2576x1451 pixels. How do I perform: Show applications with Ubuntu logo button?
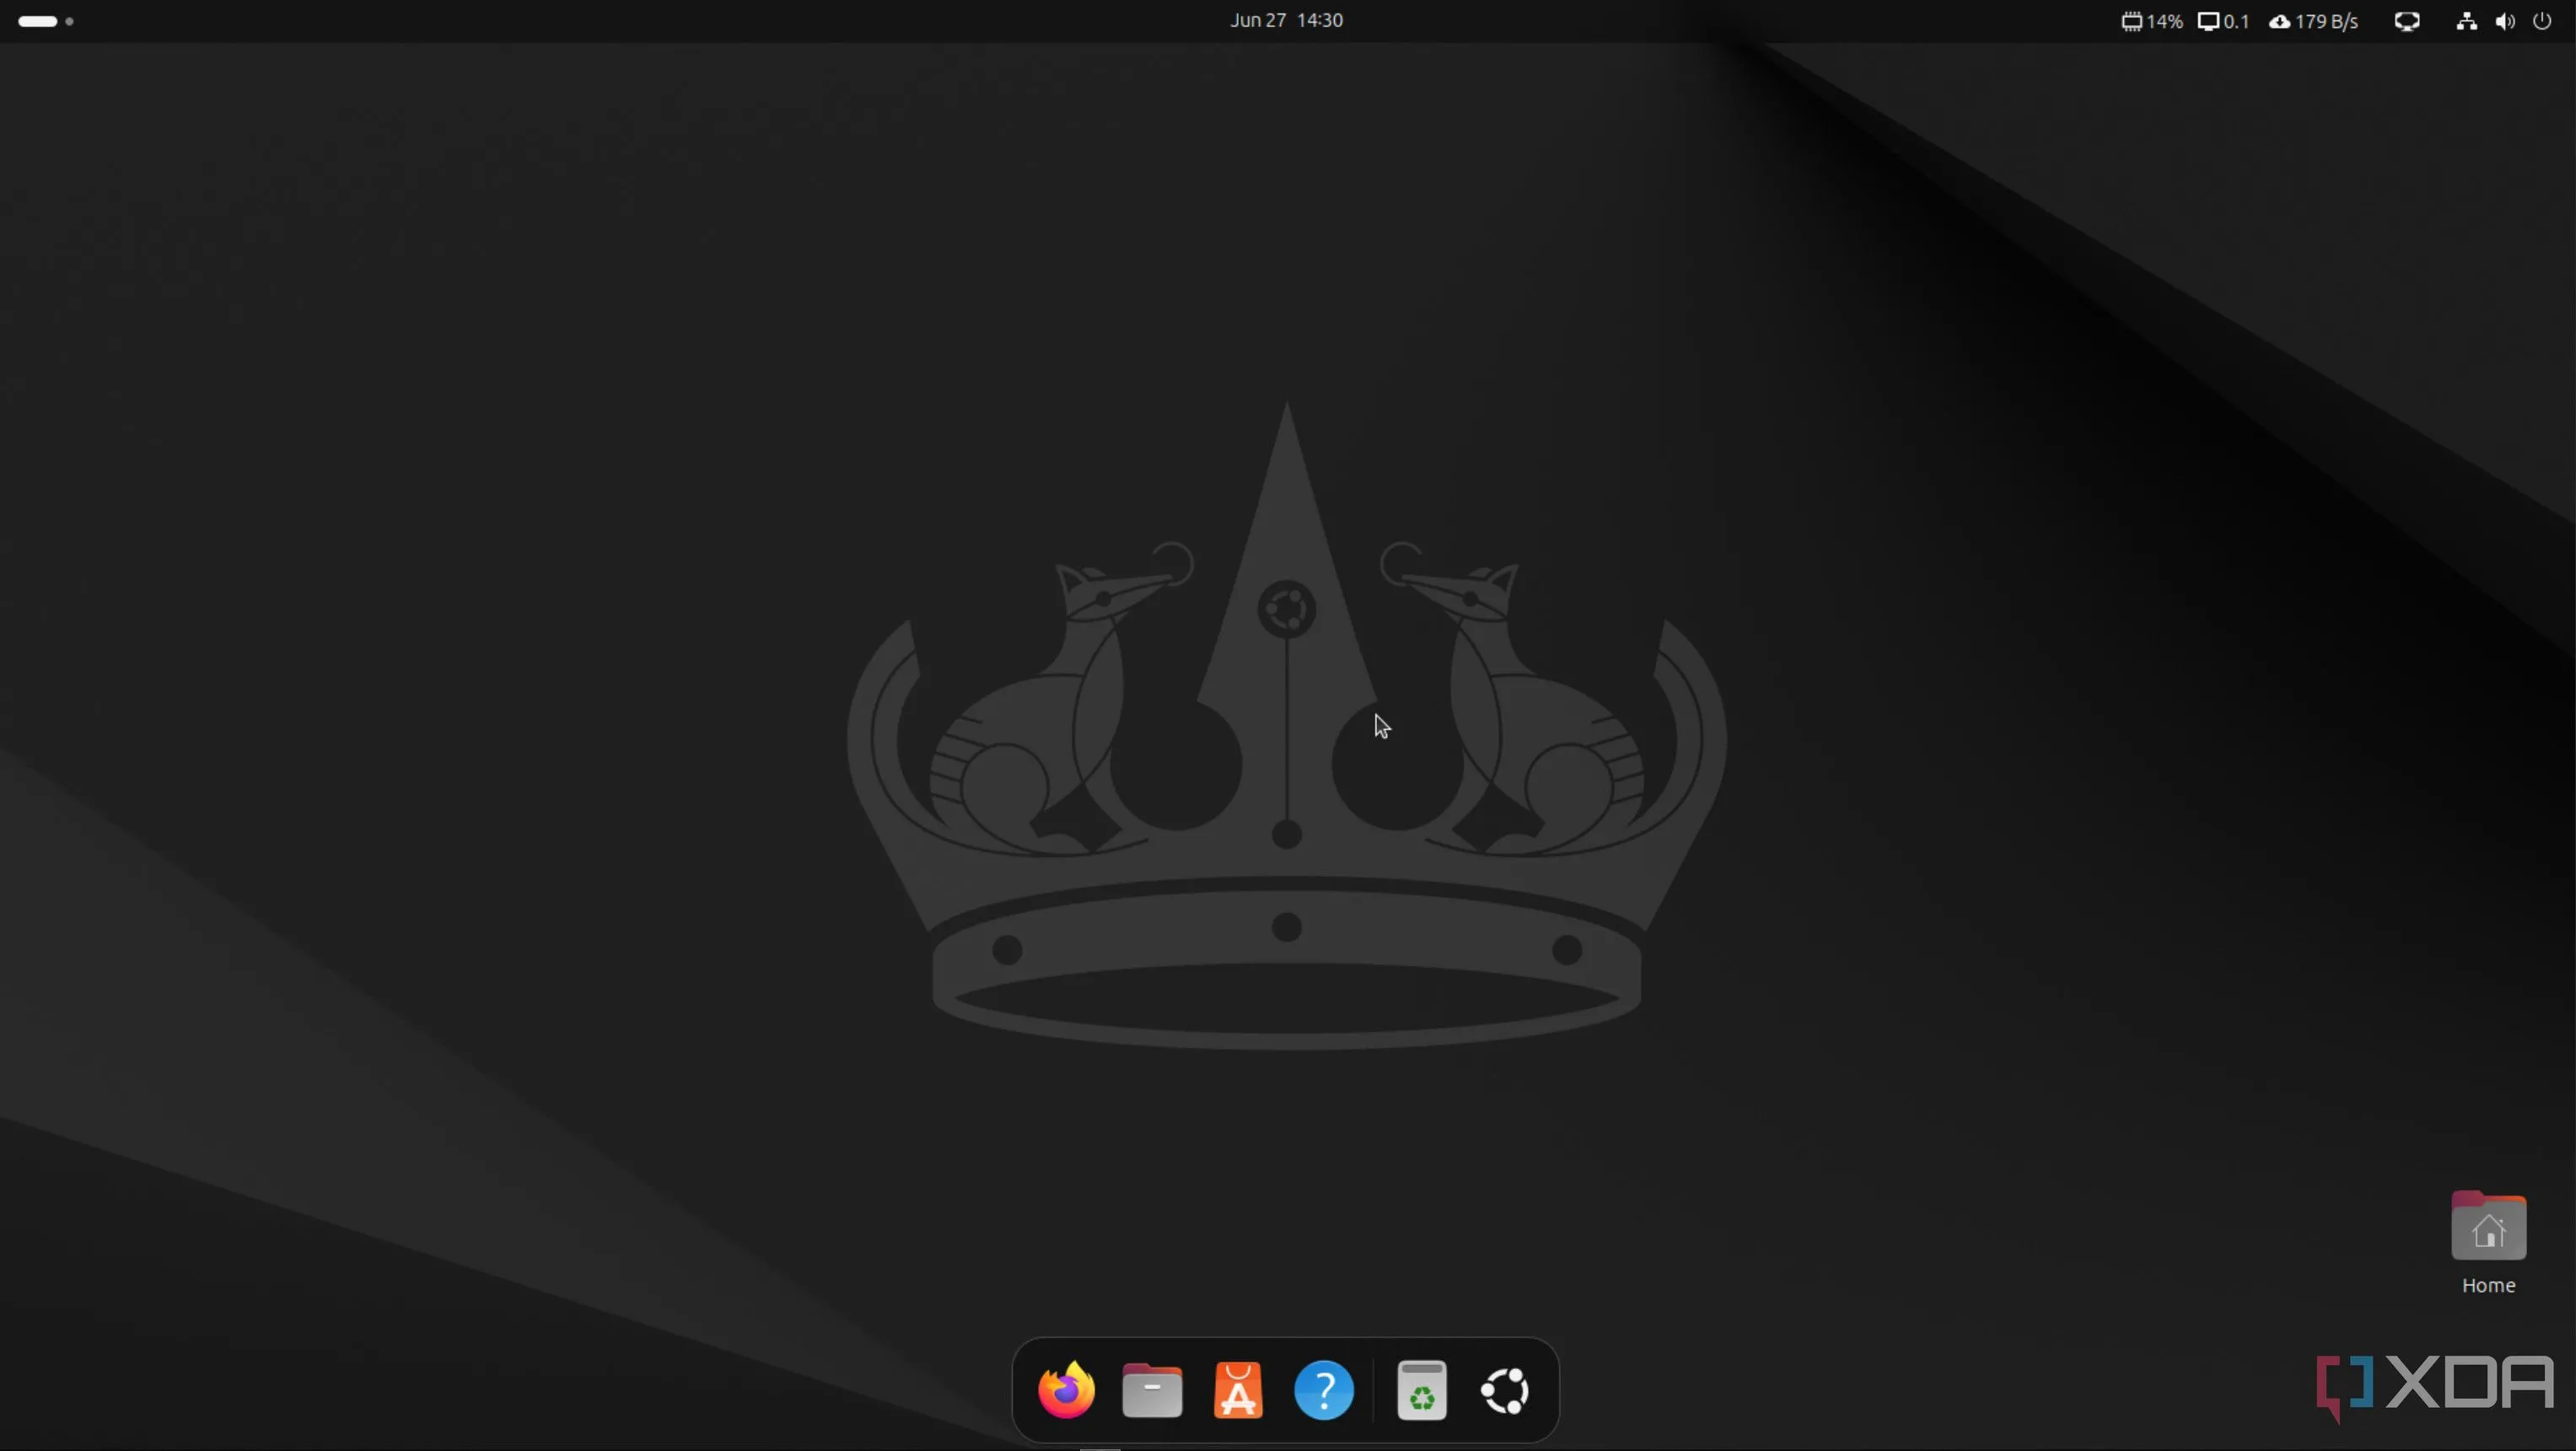coord(1506,1391)
